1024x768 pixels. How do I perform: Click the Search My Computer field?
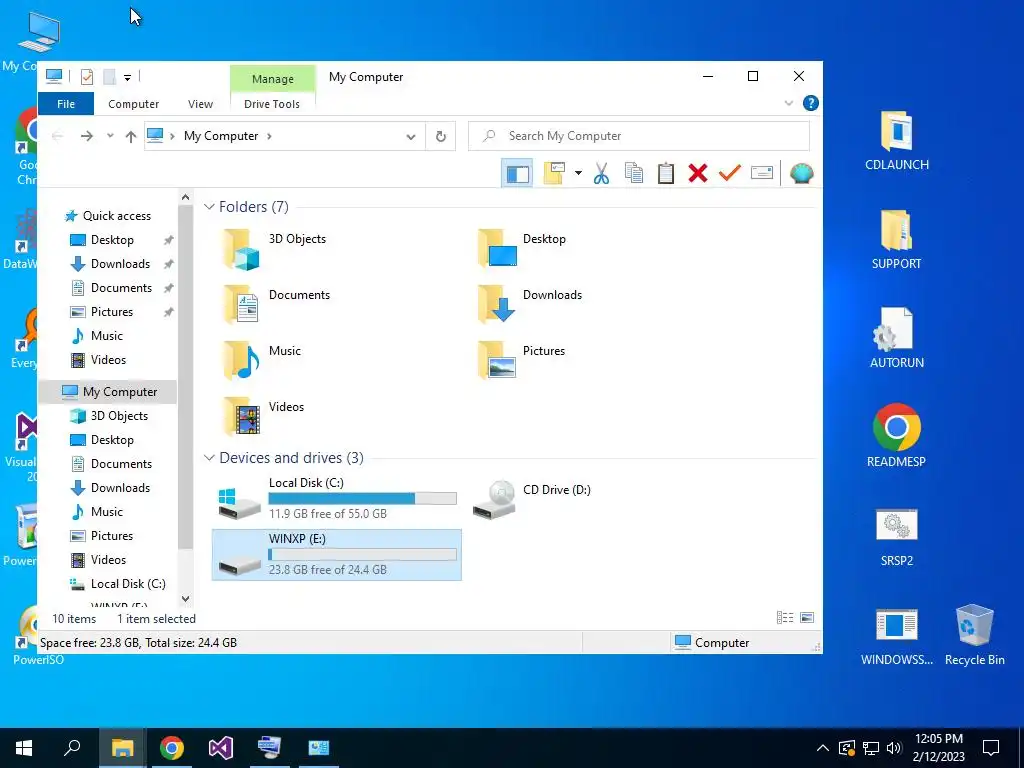[639, 136]
